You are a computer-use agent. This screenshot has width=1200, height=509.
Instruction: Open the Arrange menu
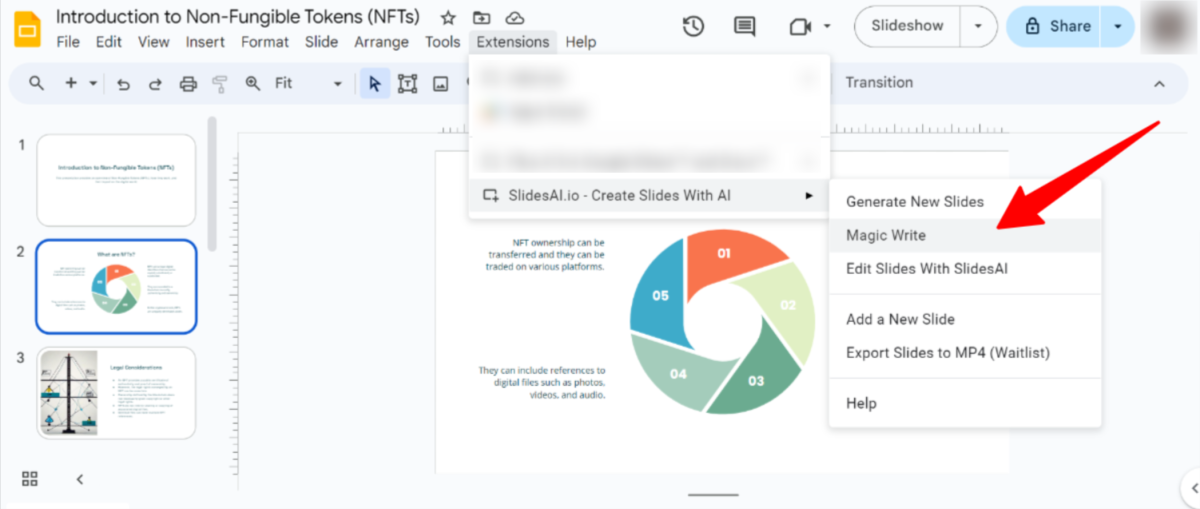click(x=381, y=42)
